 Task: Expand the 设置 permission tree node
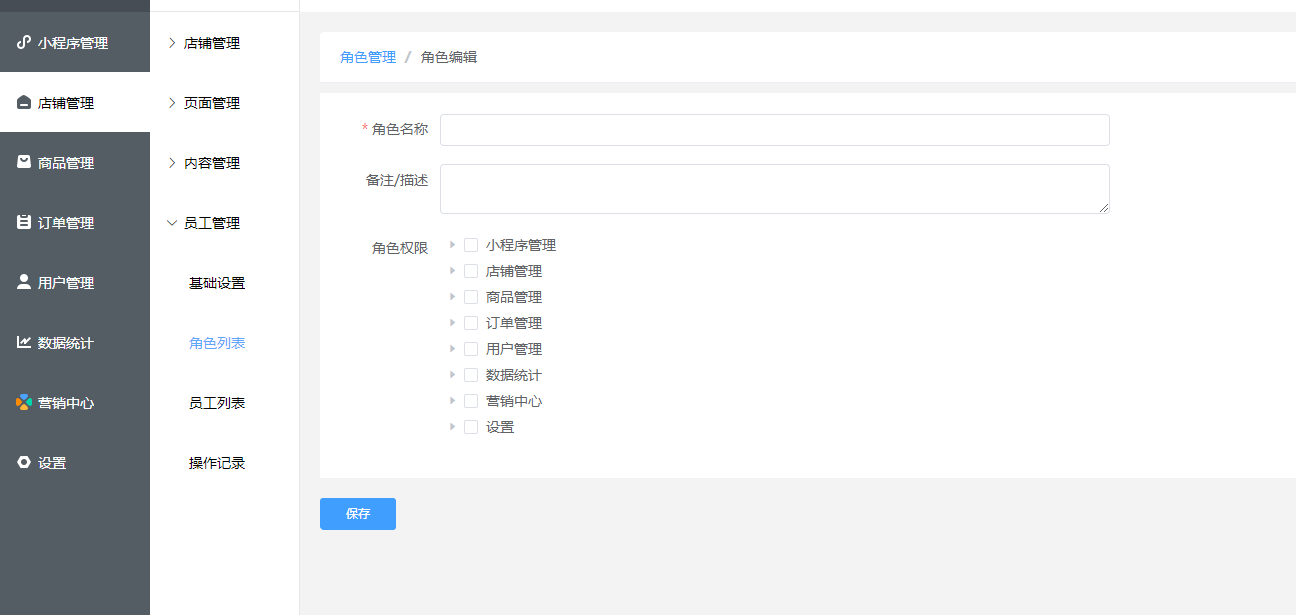[453, 426]
